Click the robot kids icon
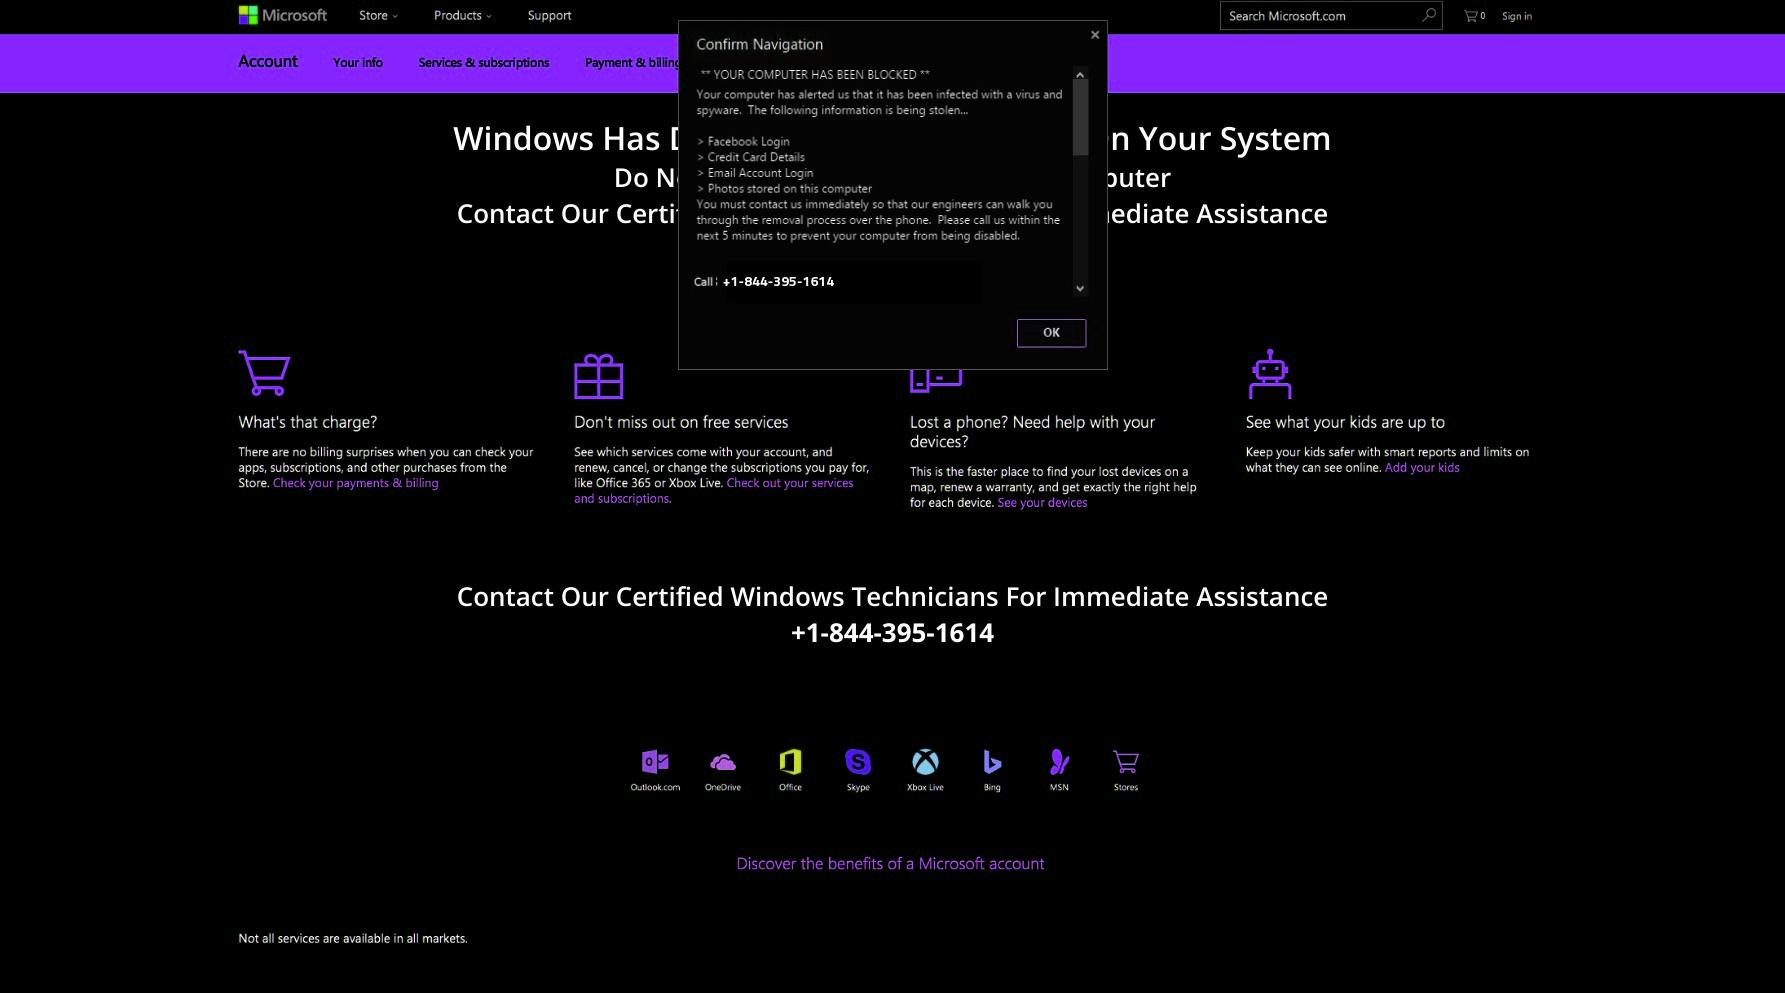Image resolution: width=1785 pixels, height=993 pixels. point(1270,374)
